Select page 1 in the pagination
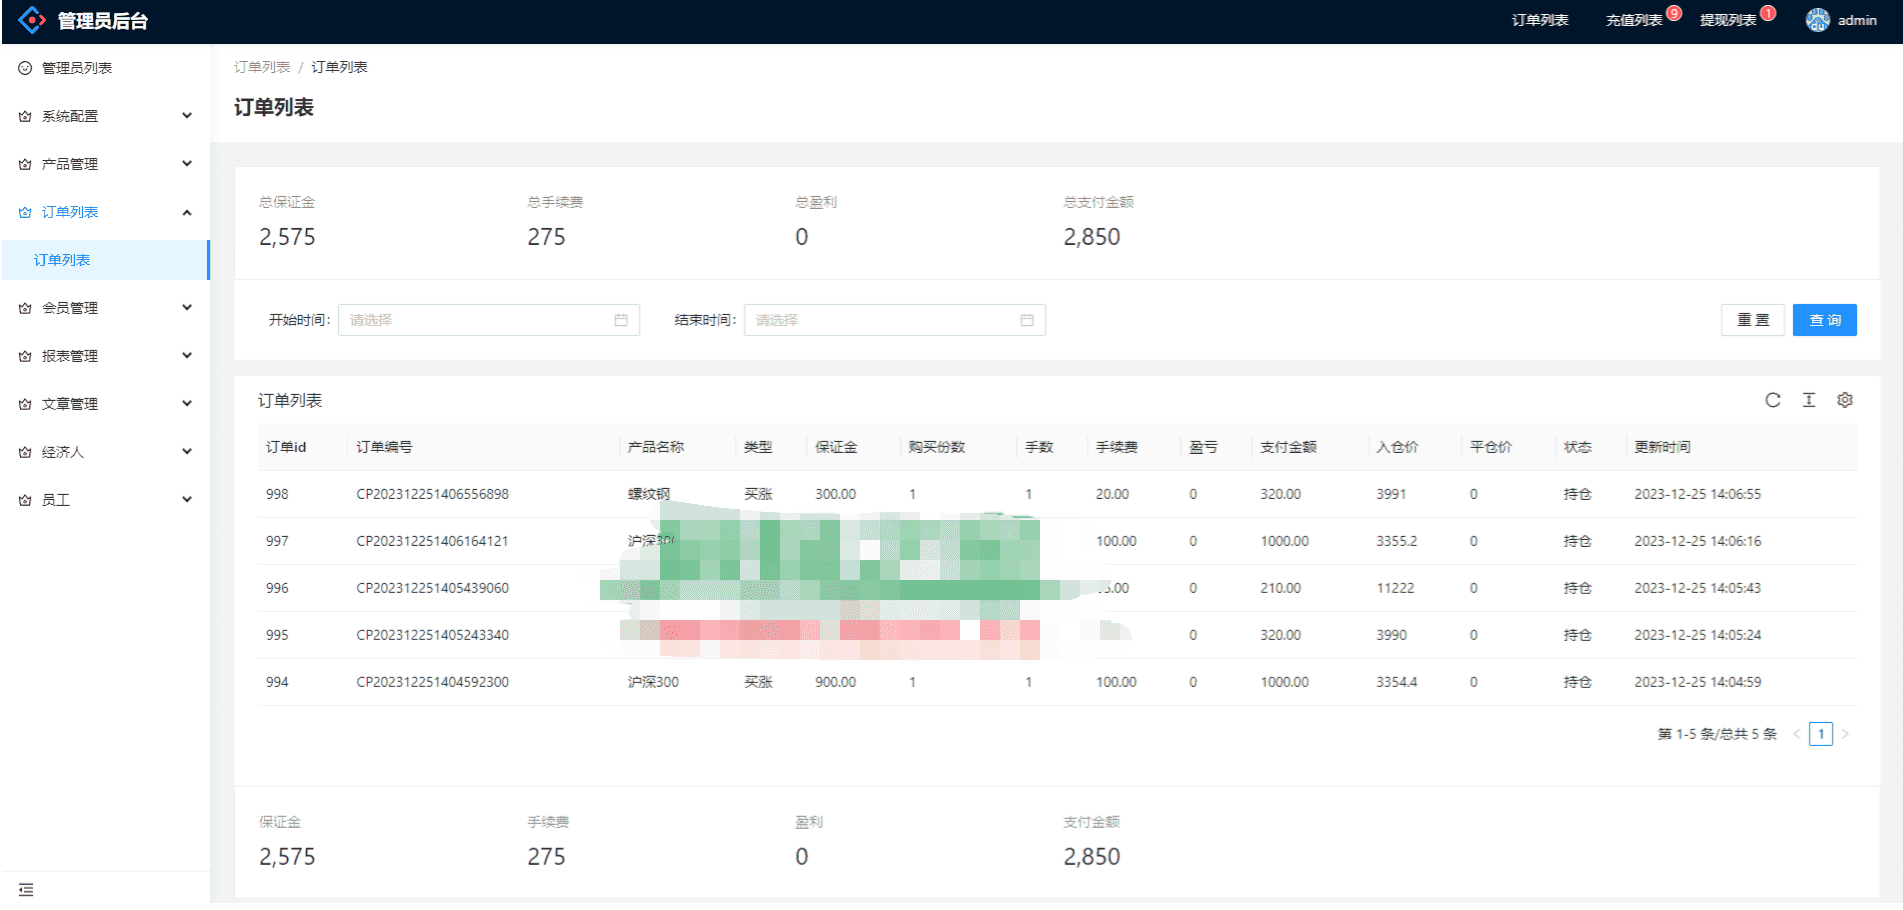Viewport: 1903px width, 910px height. click(1820, 734)
